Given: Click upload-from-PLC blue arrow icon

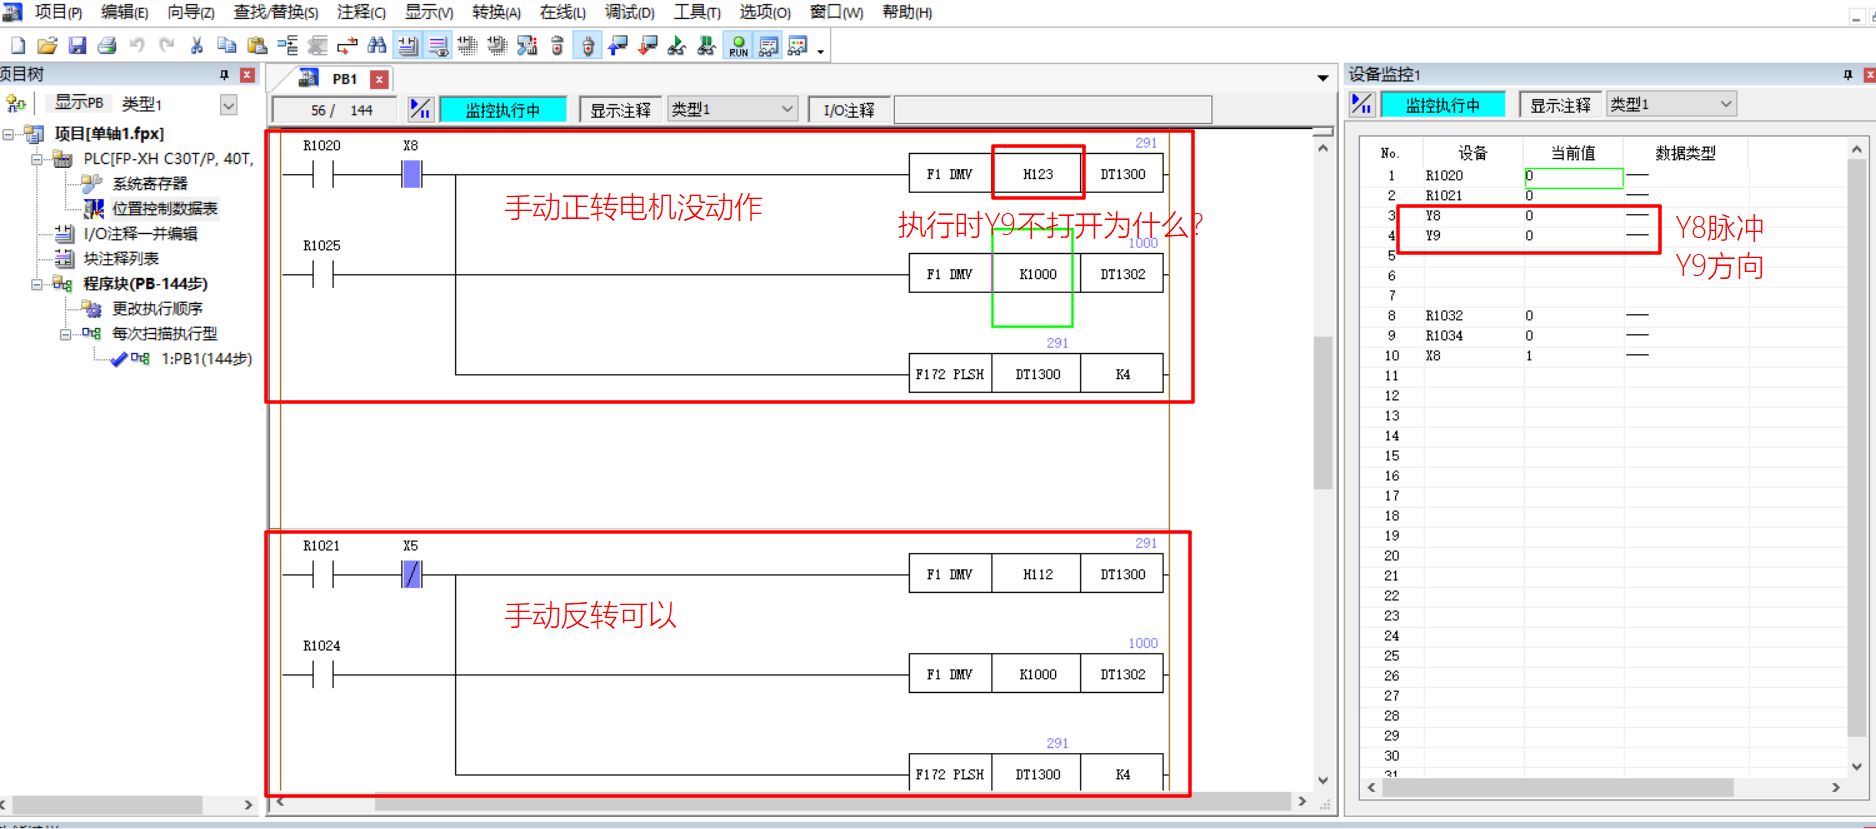Looking at the screenshot, I should 618,46.
